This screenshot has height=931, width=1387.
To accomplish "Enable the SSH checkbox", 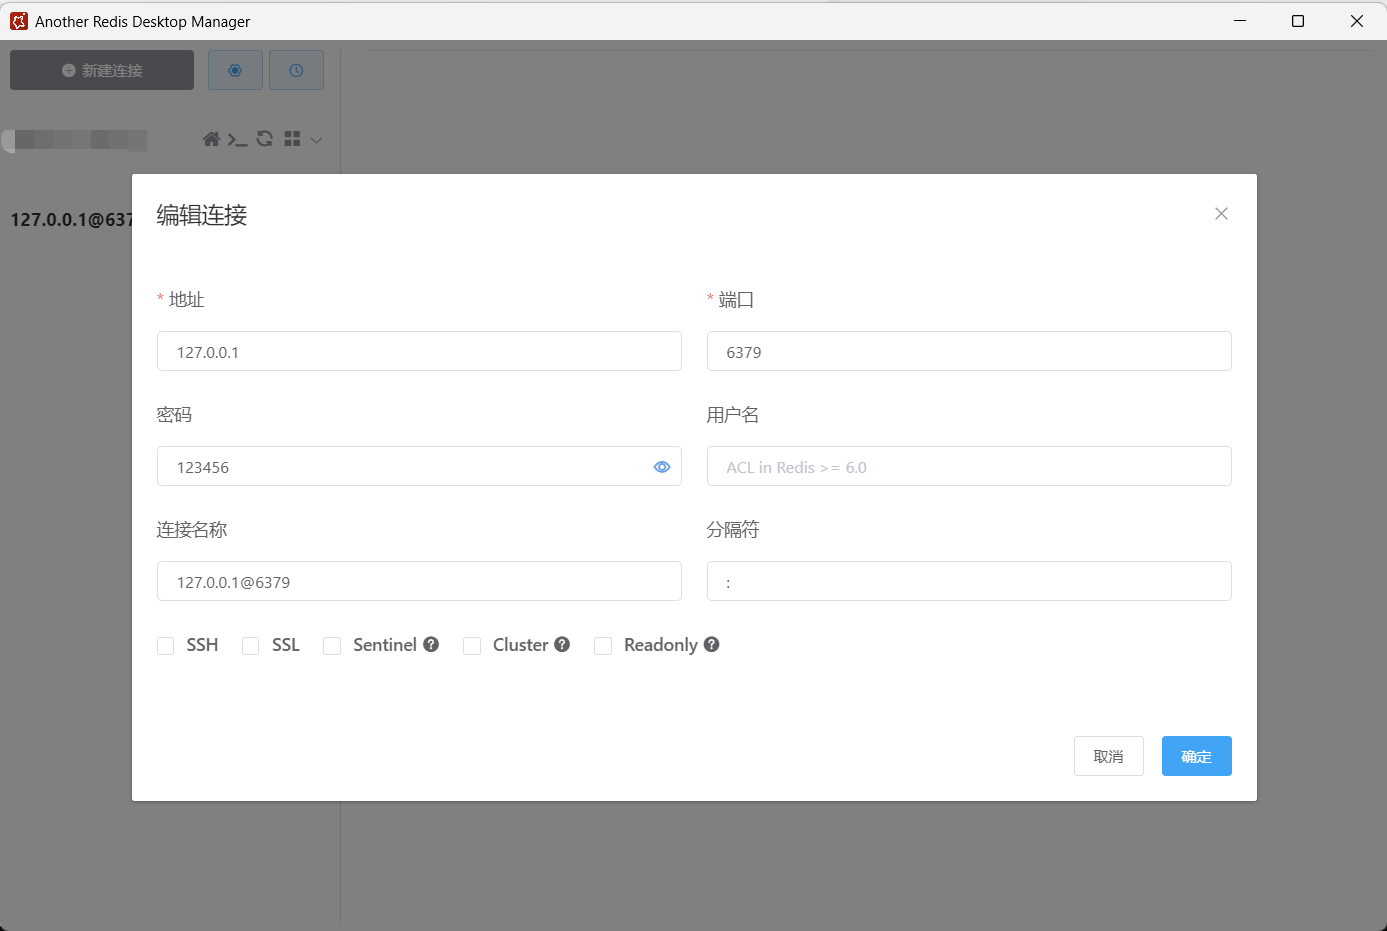I will pos(166,646).
